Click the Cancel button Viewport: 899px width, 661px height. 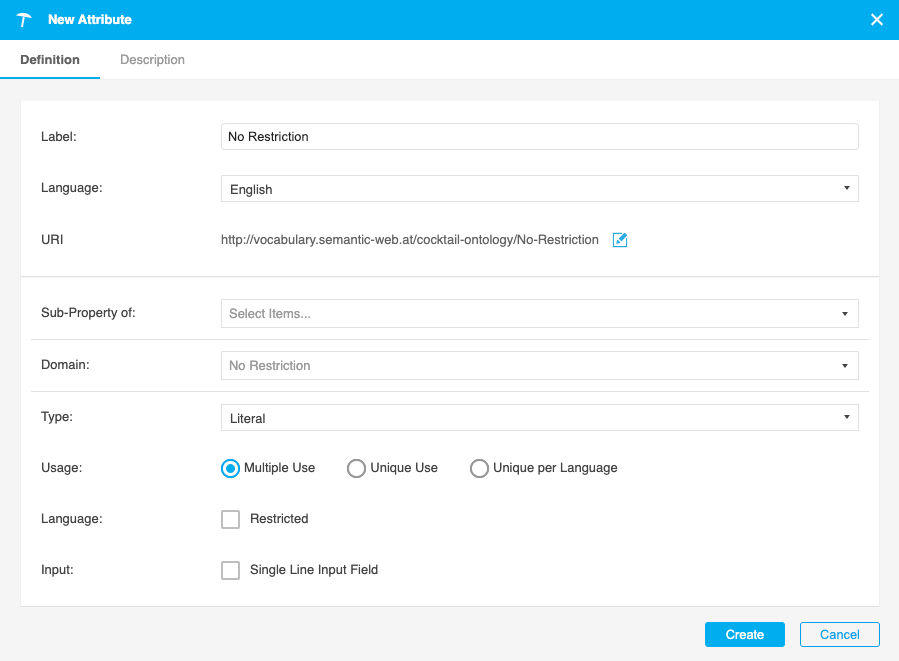[839, 635]
